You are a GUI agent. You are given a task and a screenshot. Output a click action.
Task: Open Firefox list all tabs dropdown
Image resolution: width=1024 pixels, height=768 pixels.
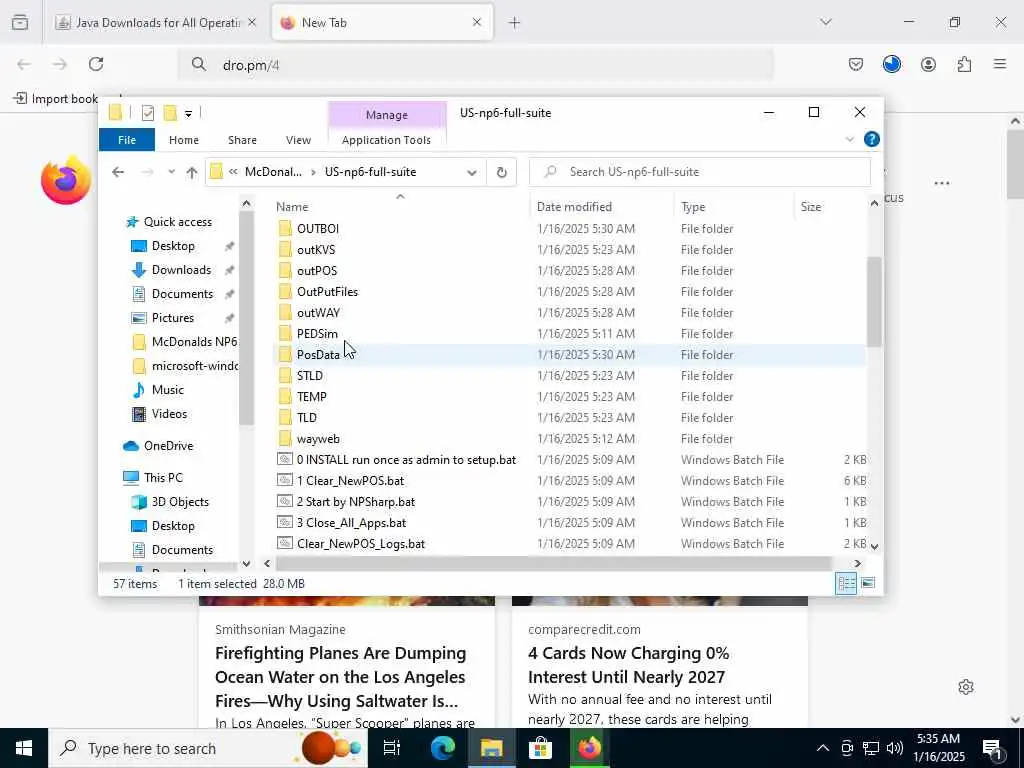pyautogui.click(x=825, y=23)
